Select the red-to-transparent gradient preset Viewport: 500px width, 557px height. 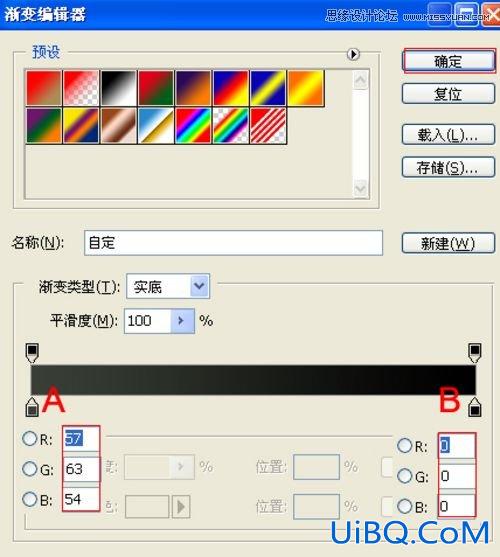pyautogui.click(x=81, y=88)
